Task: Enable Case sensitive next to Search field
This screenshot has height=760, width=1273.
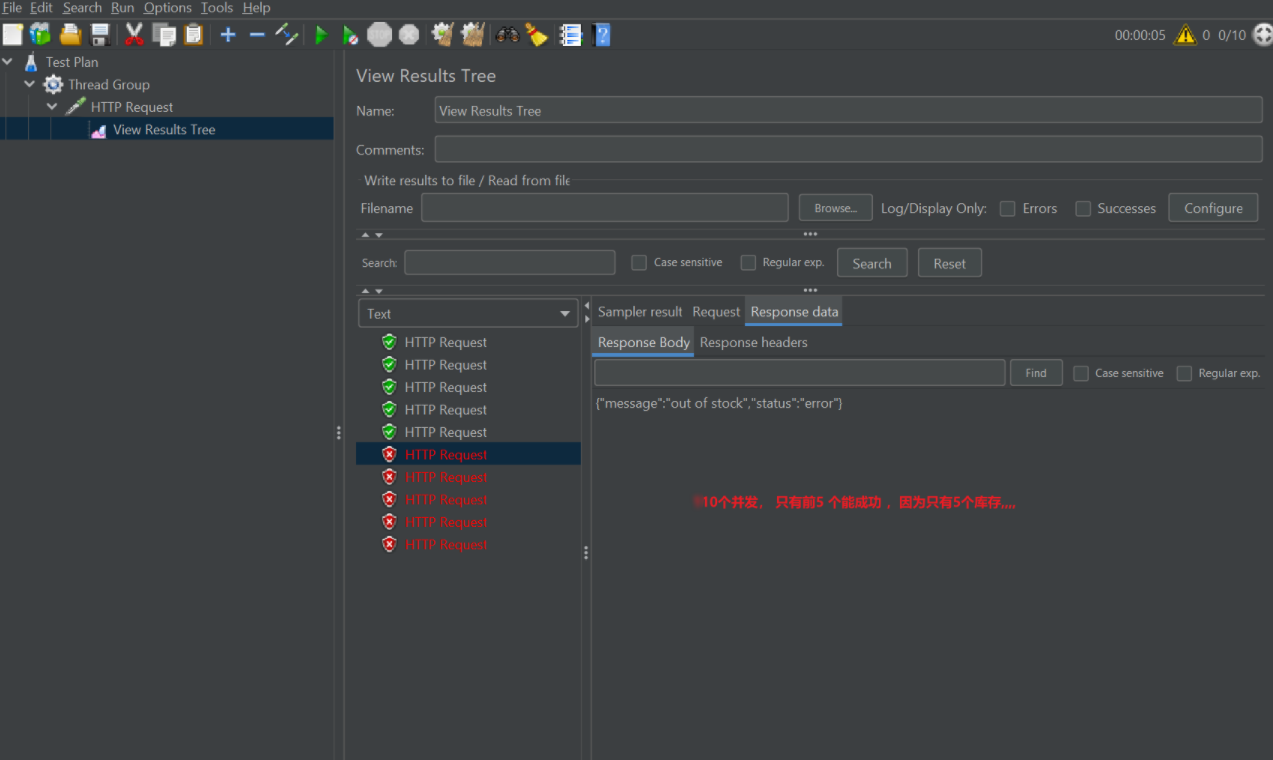Action: coord(639,263)
